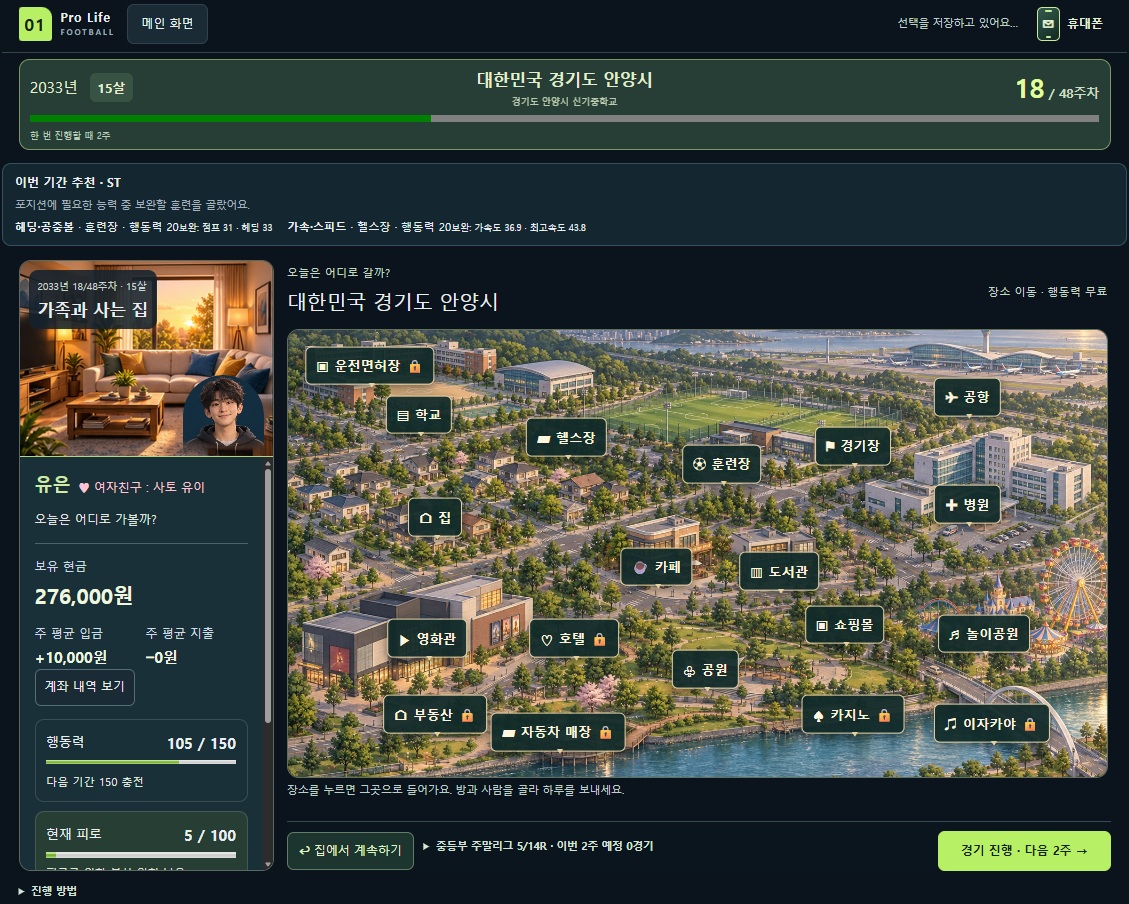Open the 영화관 cinema location marker
The width and height of the screenshot is (1129, 904).
427,639
